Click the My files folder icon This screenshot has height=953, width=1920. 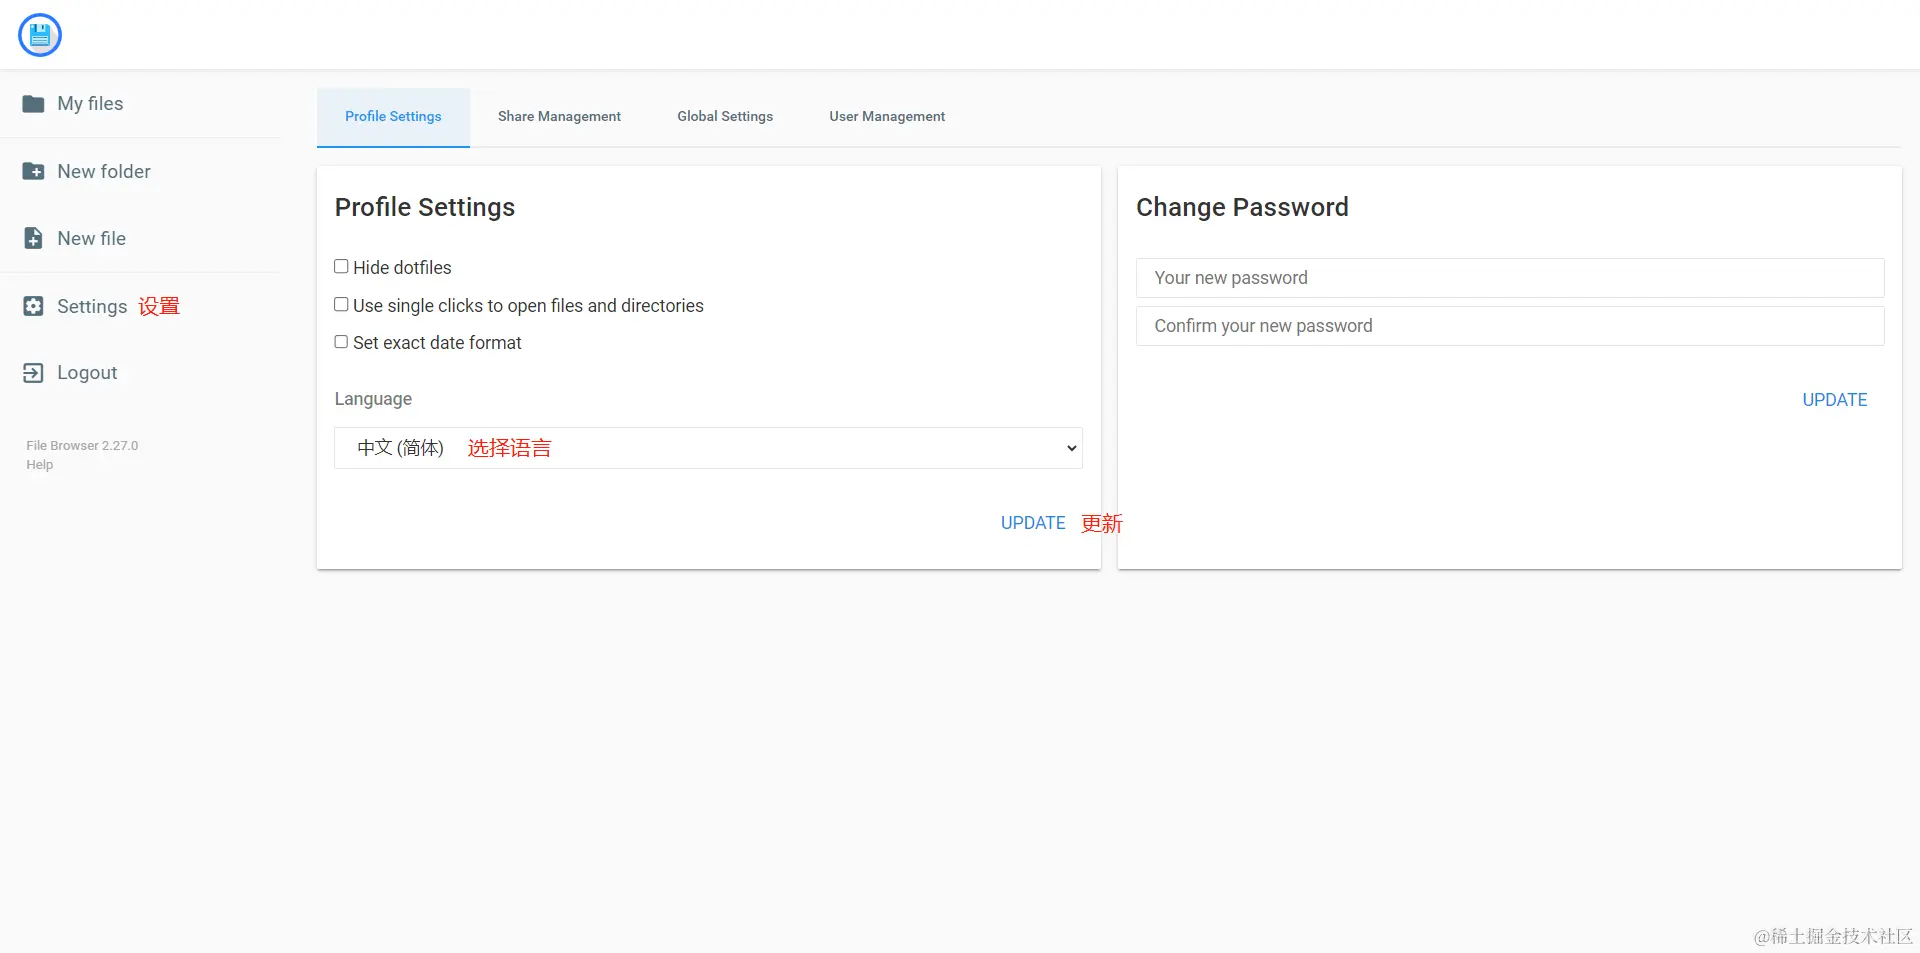pos(33,104)
